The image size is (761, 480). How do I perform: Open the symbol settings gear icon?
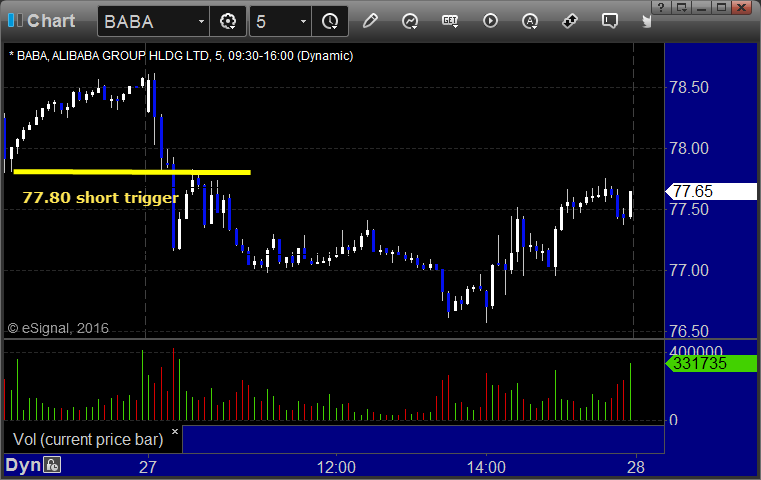[x=228, y=21]
